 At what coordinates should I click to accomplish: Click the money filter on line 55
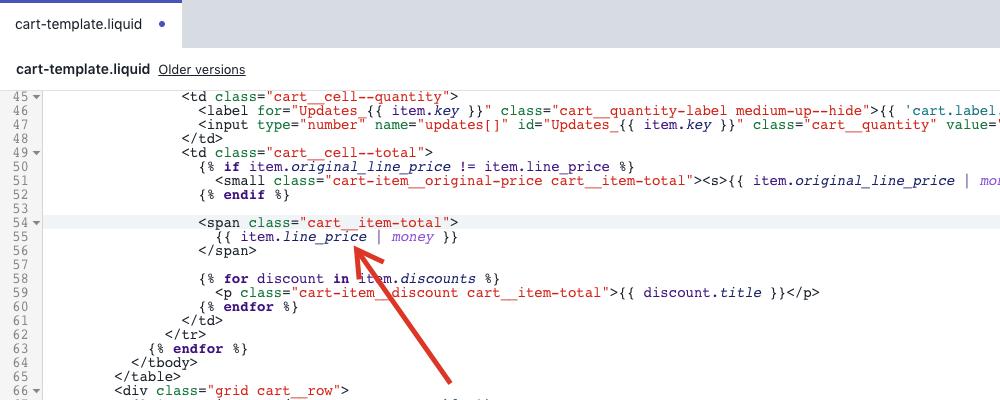[412, 236]
